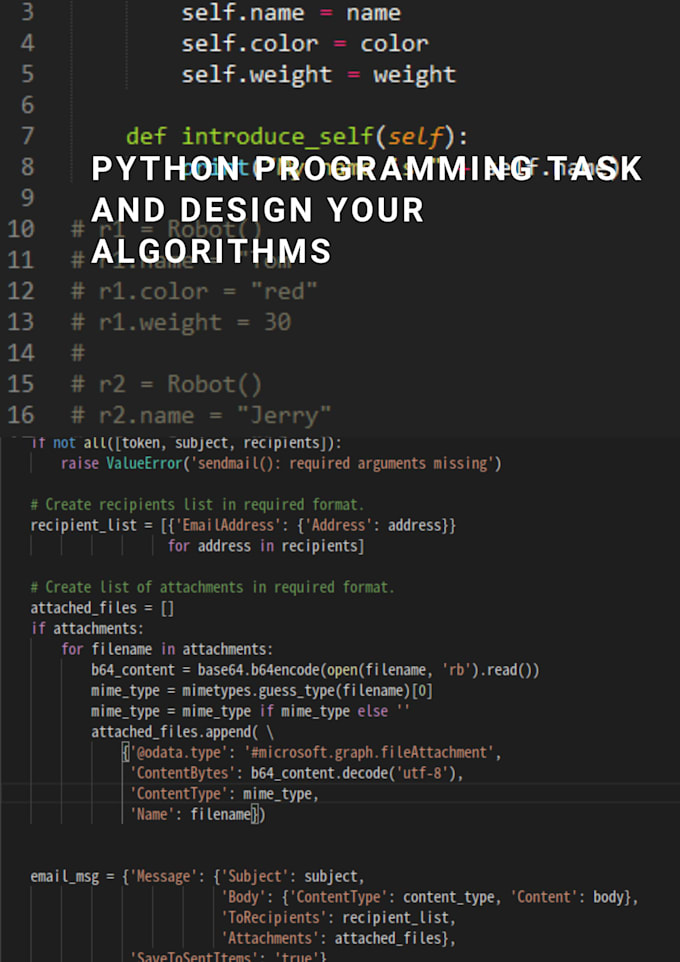Click the 'raise ValueError' line
Image resolution: width=680 pixels, height=962 pixels.
click(281, 463)
